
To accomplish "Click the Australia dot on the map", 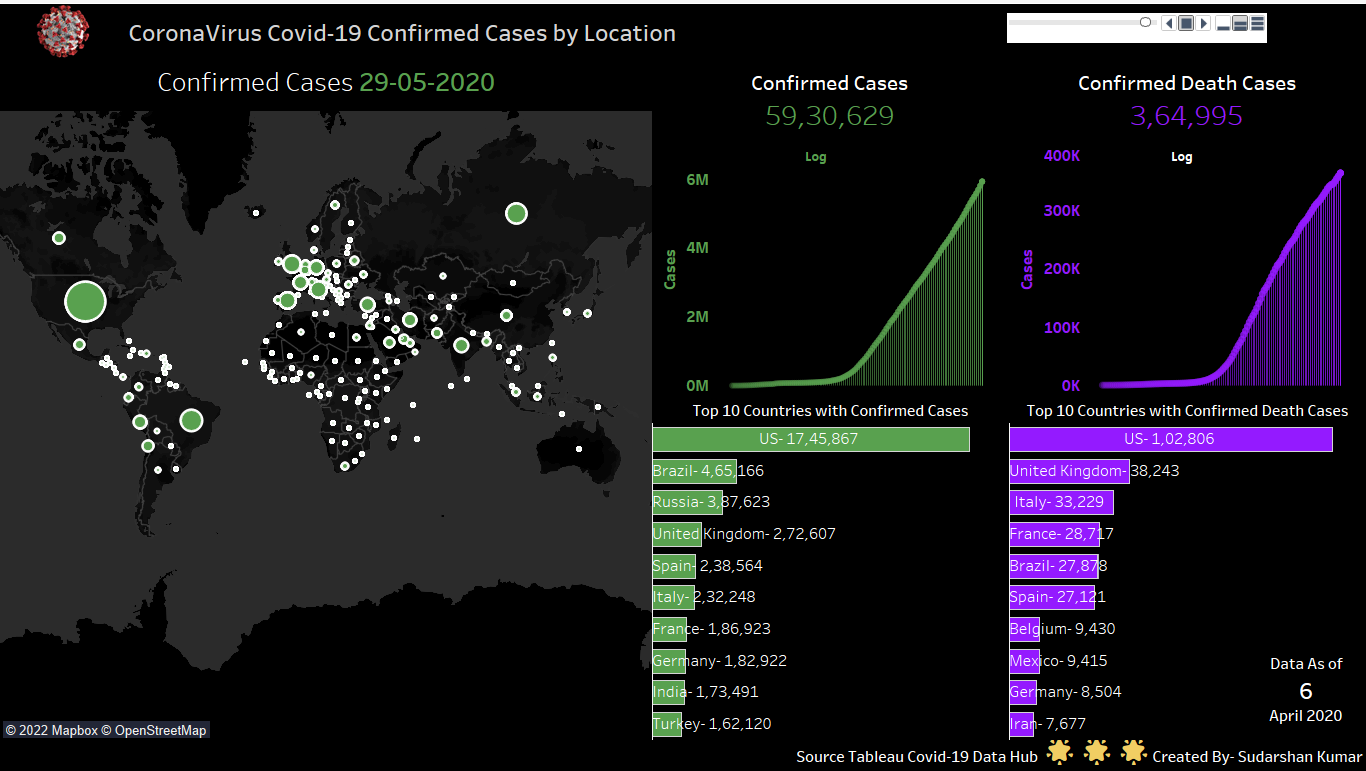I will [x=579, y=449].
